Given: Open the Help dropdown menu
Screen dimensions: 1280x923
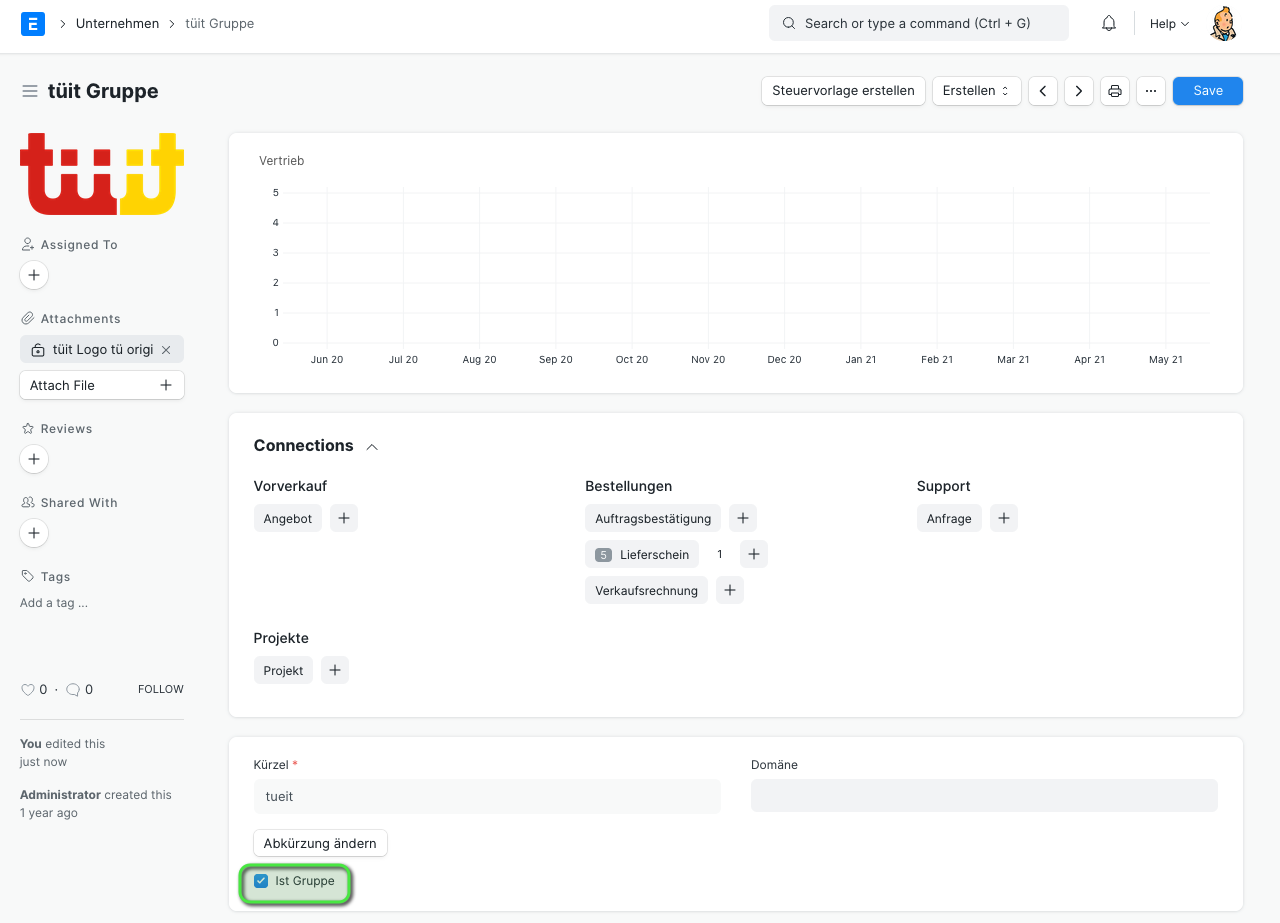Looking at the screenshot, I should coord(1169,24).
